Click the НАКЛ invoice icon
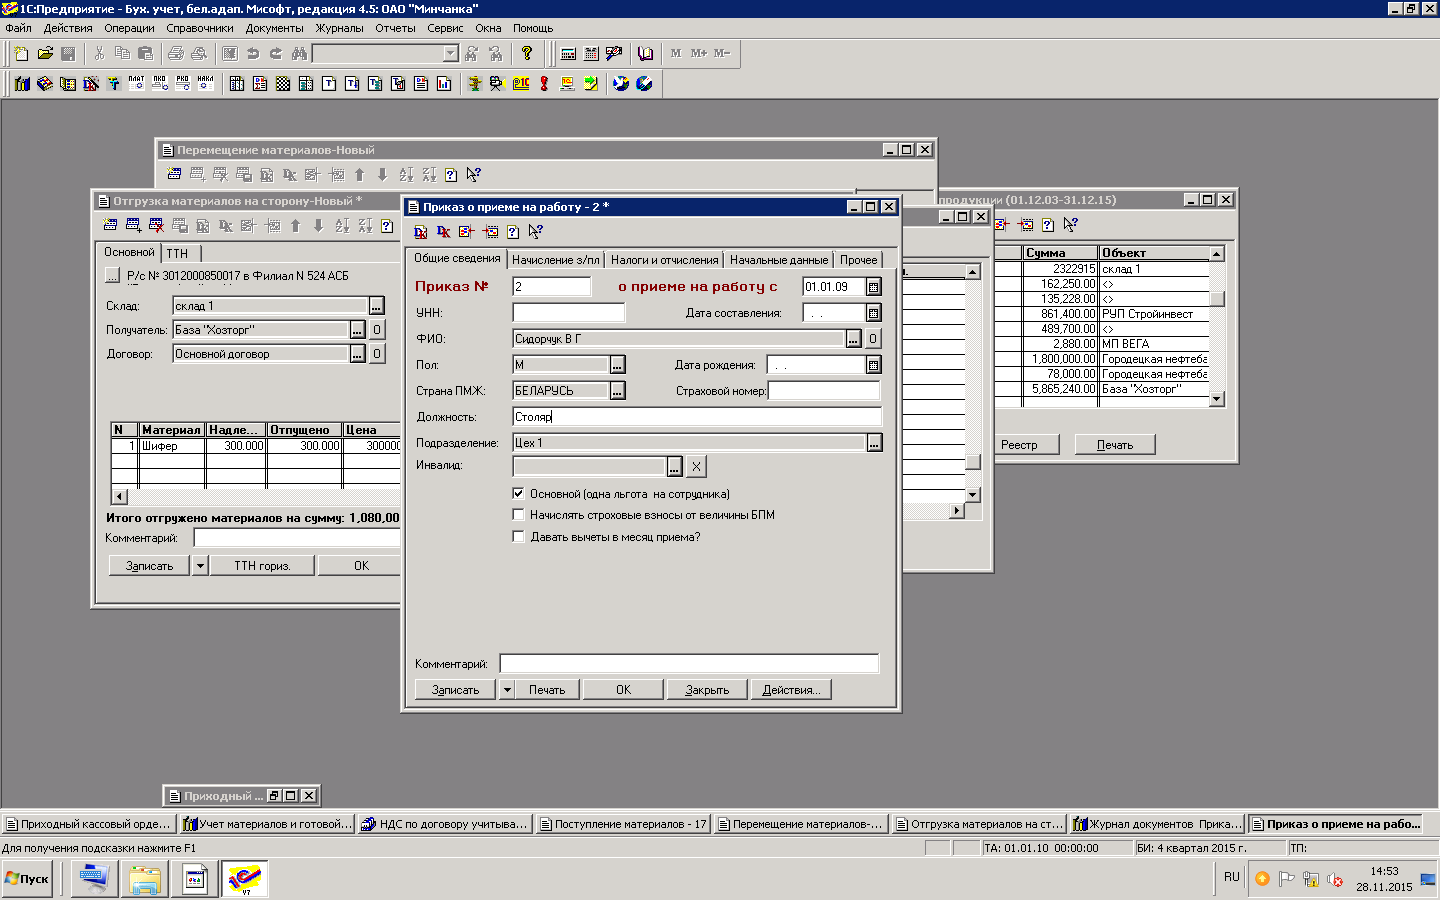This screenshot has width=1440, height=900. 206,83
